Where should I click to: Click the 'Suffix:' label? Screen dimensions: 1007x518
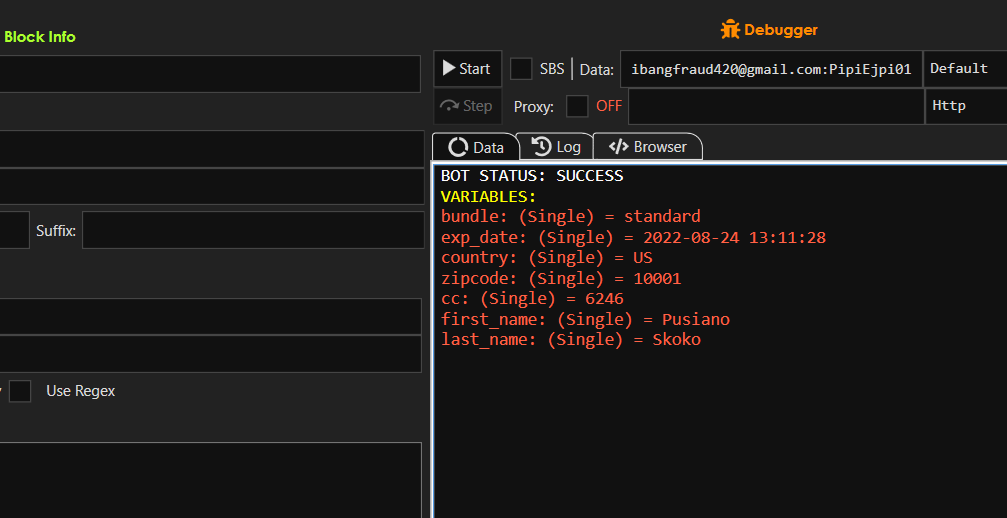click(56, 230)
